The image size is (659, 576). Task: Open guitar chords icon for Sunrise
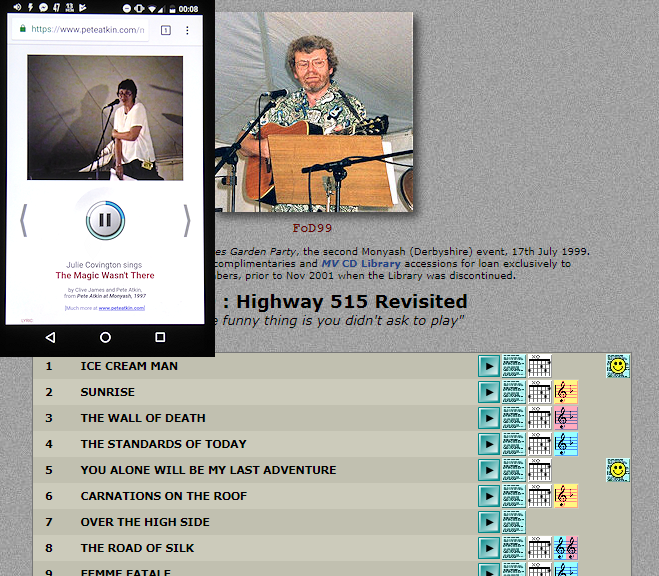click(540, 392)
